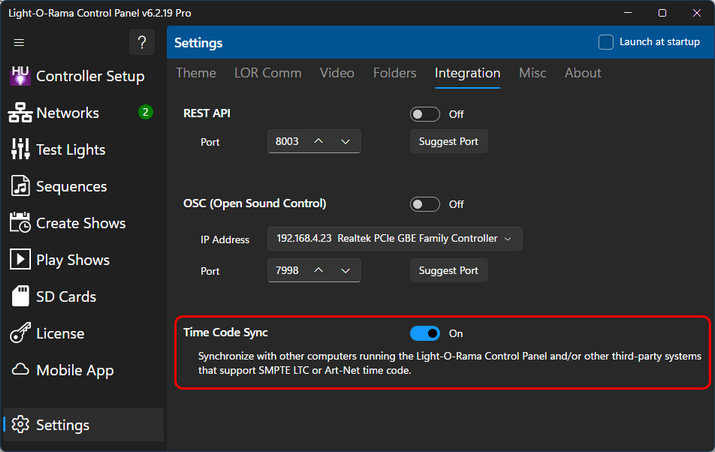Open the License key icon
The width and height of the screenshot is (715, 452).
point(20,333)
